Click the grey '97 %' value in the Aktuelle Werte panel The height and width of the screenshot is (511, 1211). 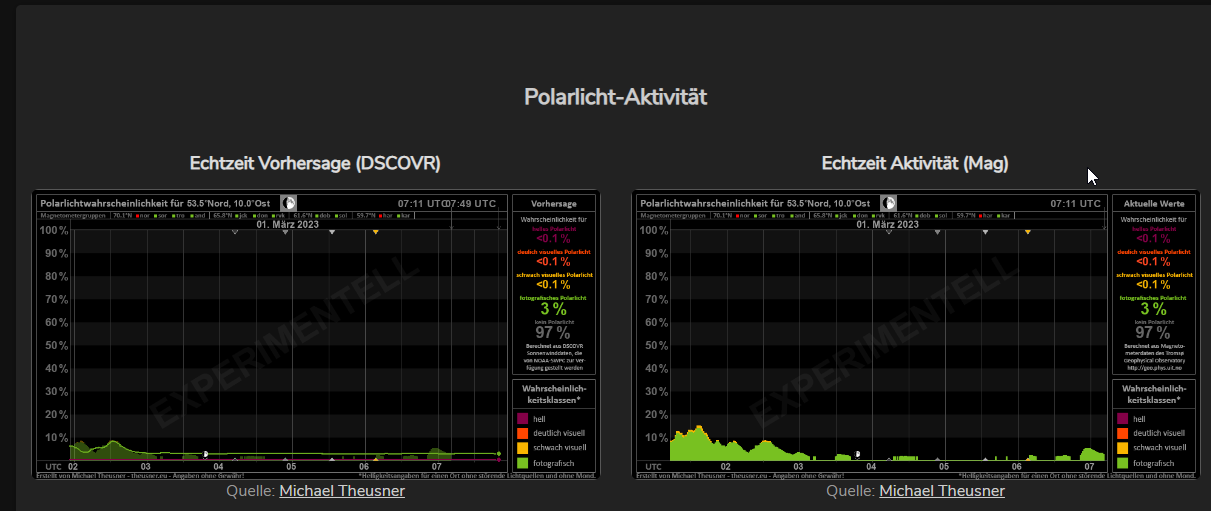click(x=1153, y=333)
